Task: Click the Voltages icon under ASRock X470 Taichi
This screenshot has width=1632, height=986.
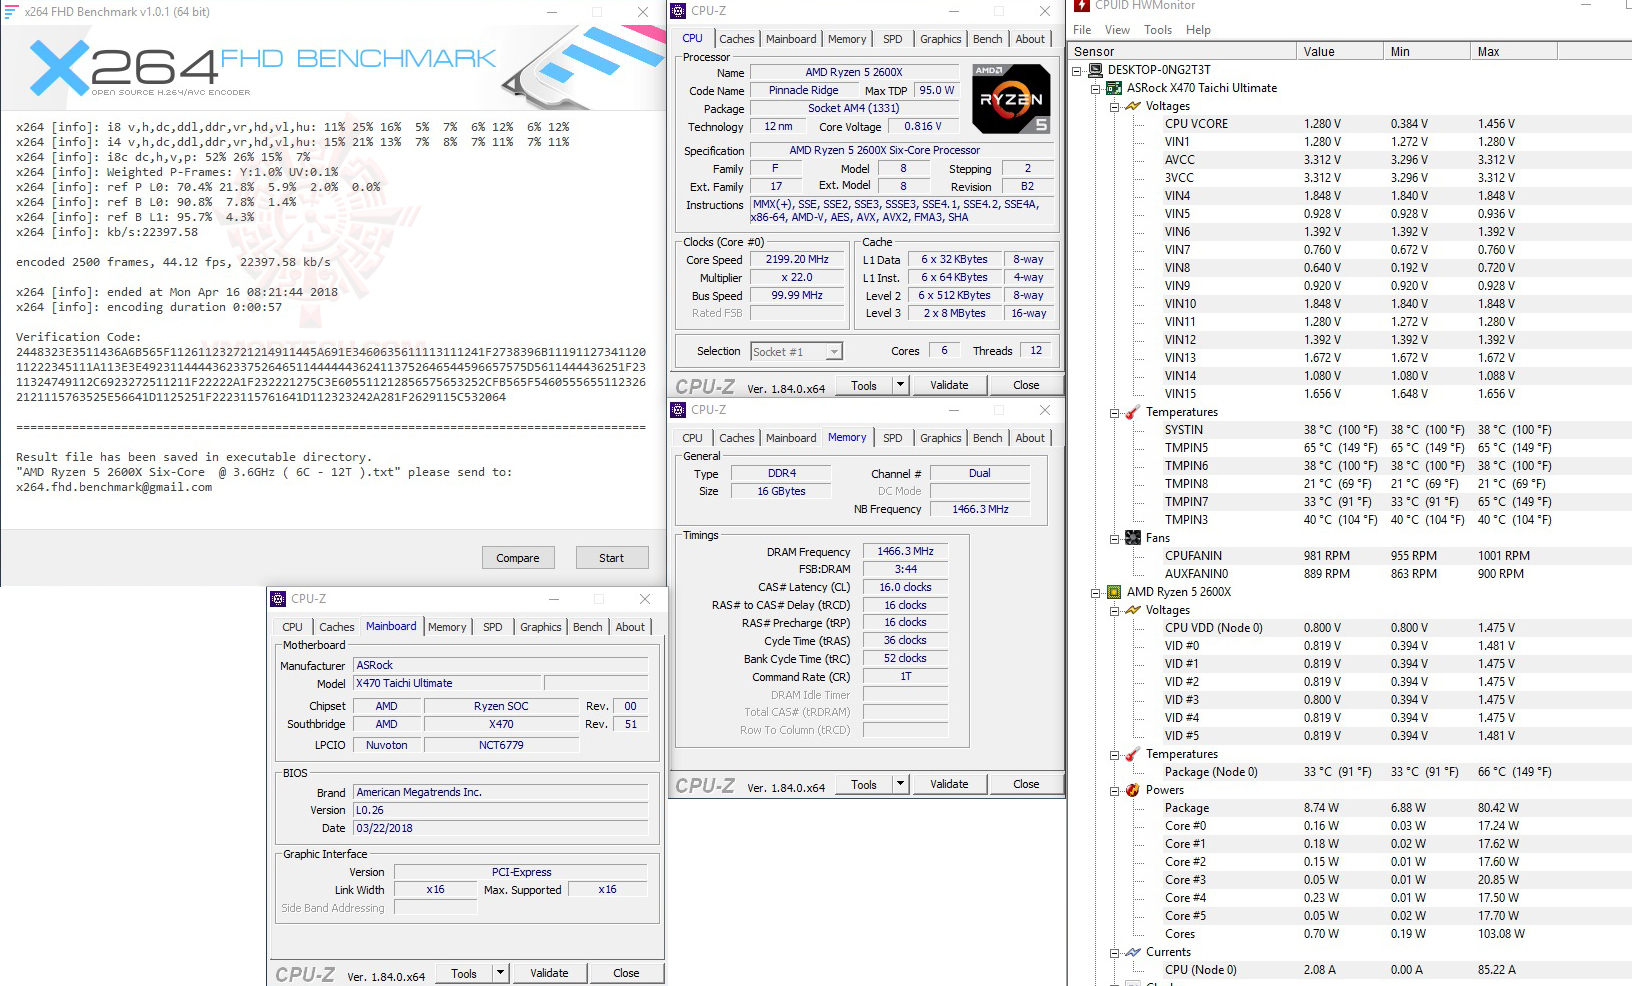Action: point(1133,106)
